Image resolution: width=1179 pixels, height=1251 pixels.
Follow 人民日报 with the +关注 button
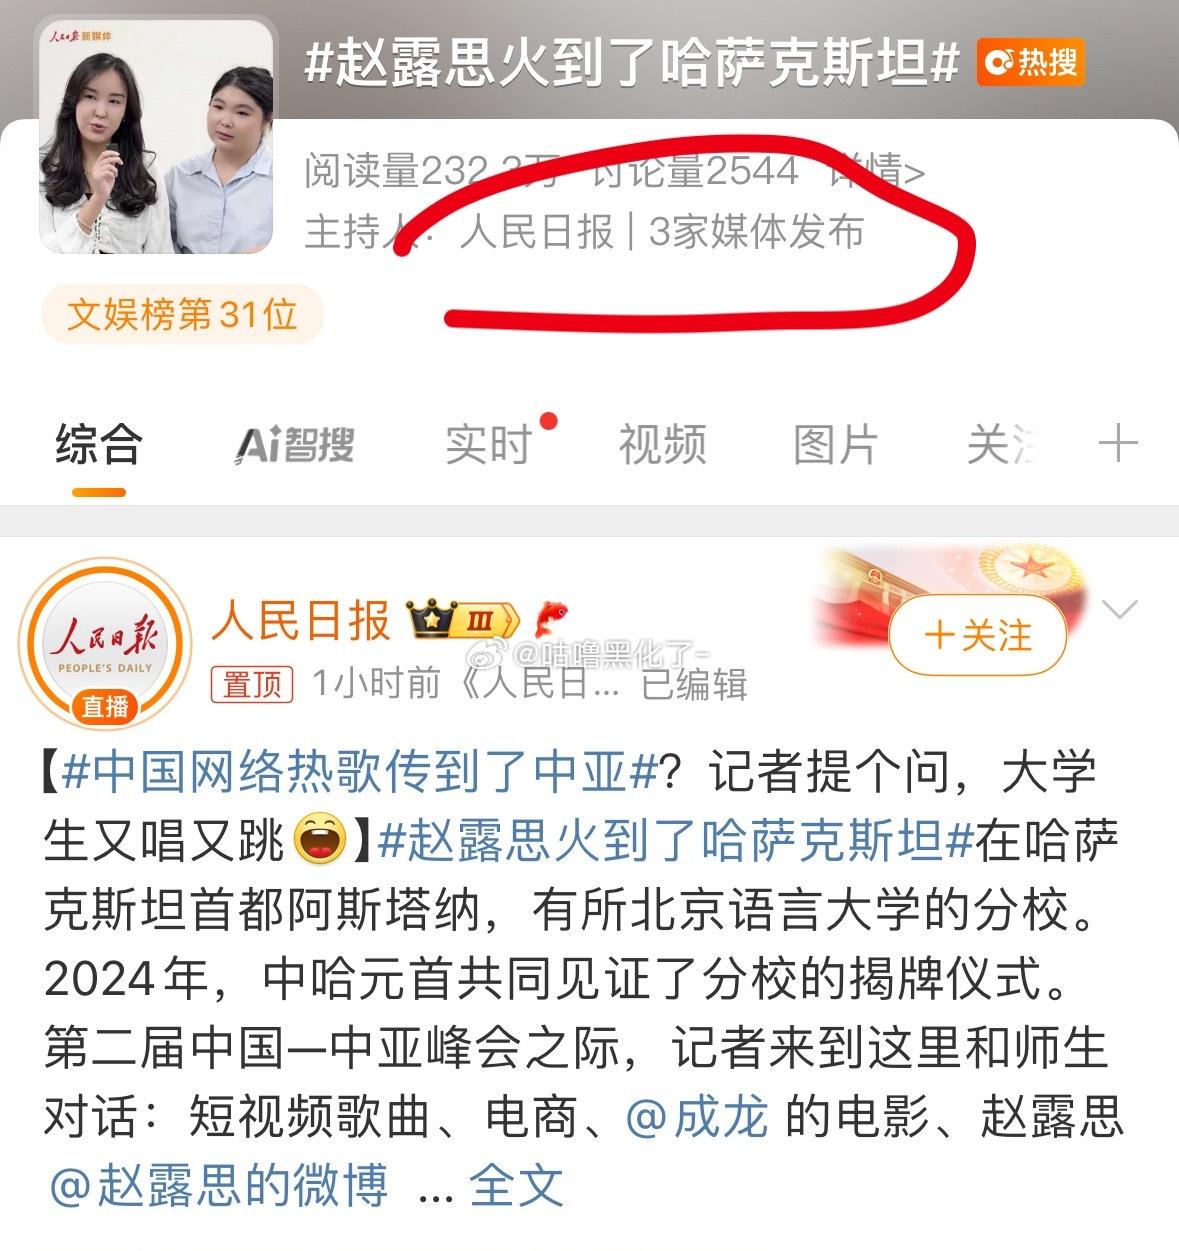pos(978,636)
